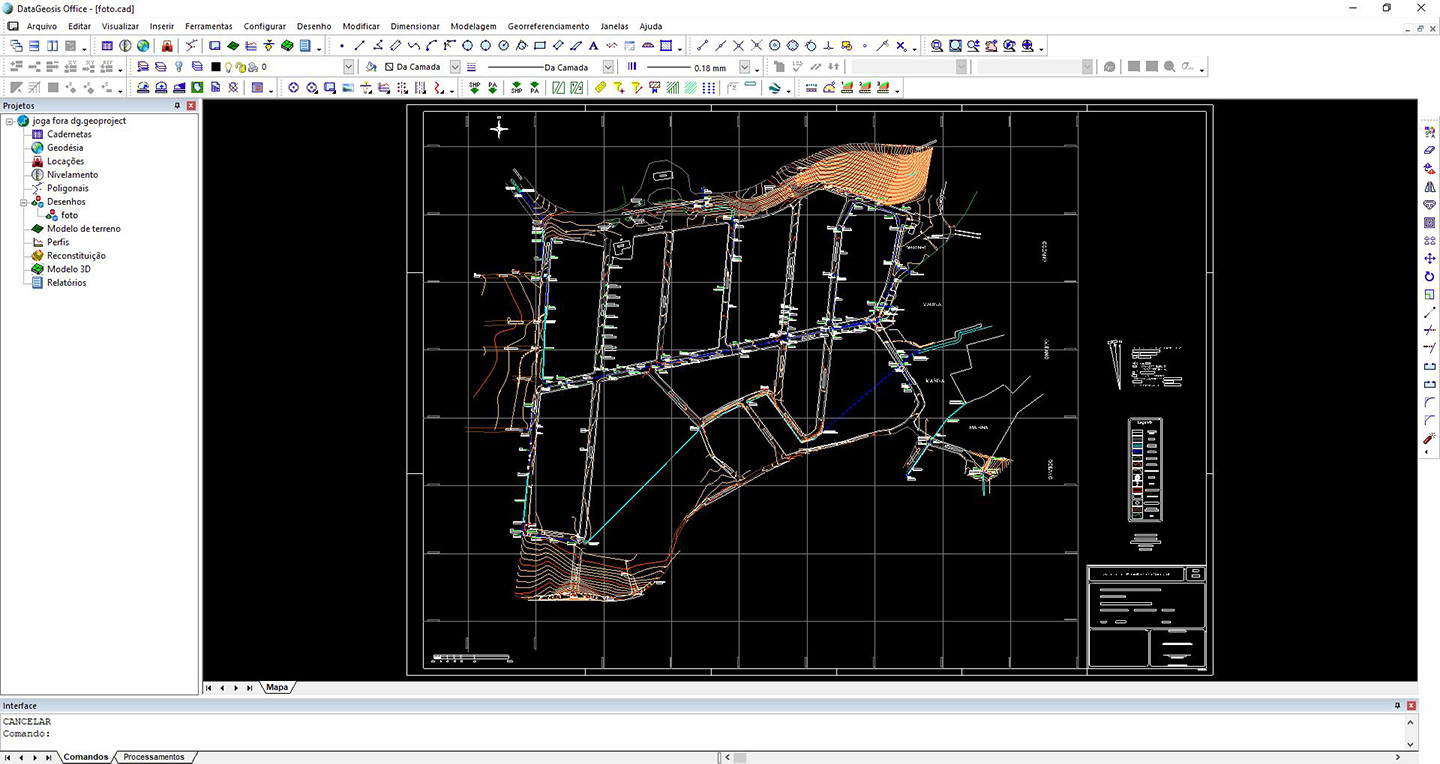The image size is (1440, 764).
Task: Switch to the Processamentos tab
Action: [153, 757]
